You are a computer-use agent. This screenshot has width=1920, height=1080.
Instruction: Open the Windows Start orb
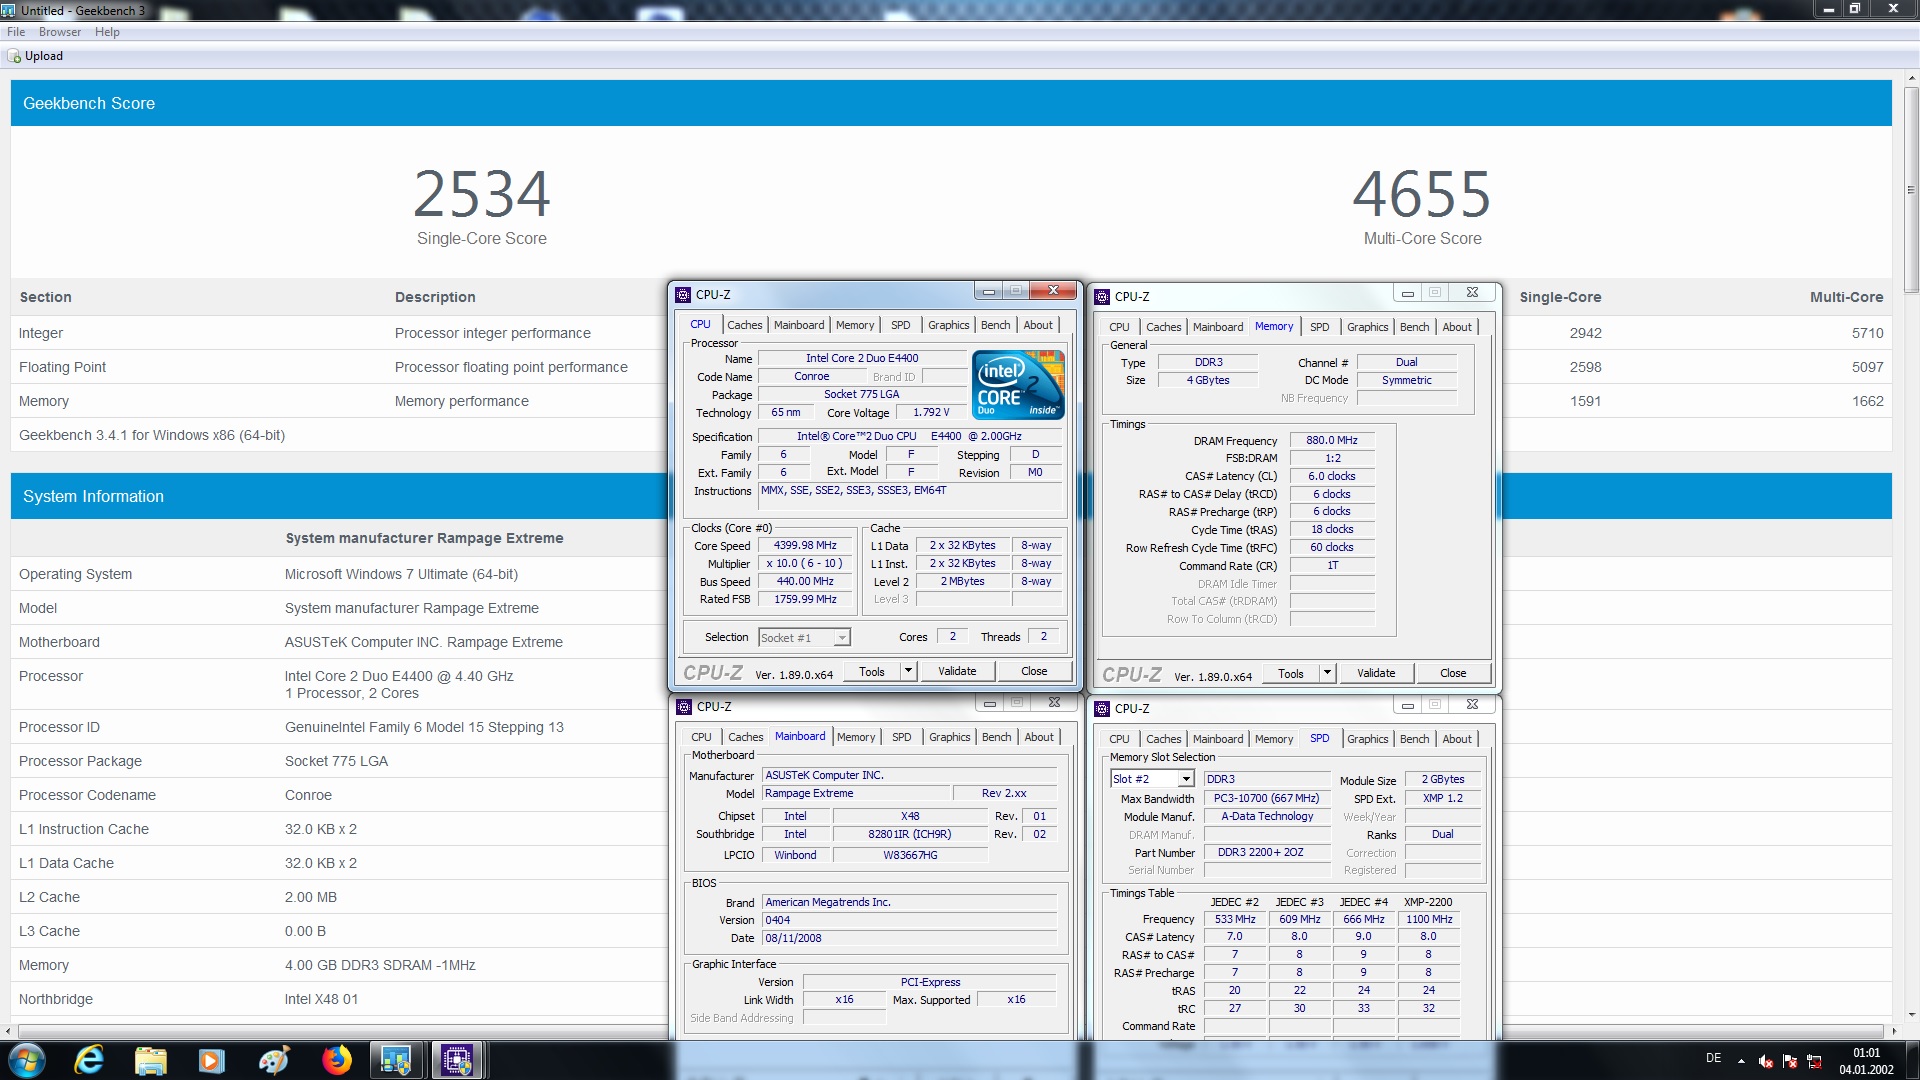point(27,1060)
